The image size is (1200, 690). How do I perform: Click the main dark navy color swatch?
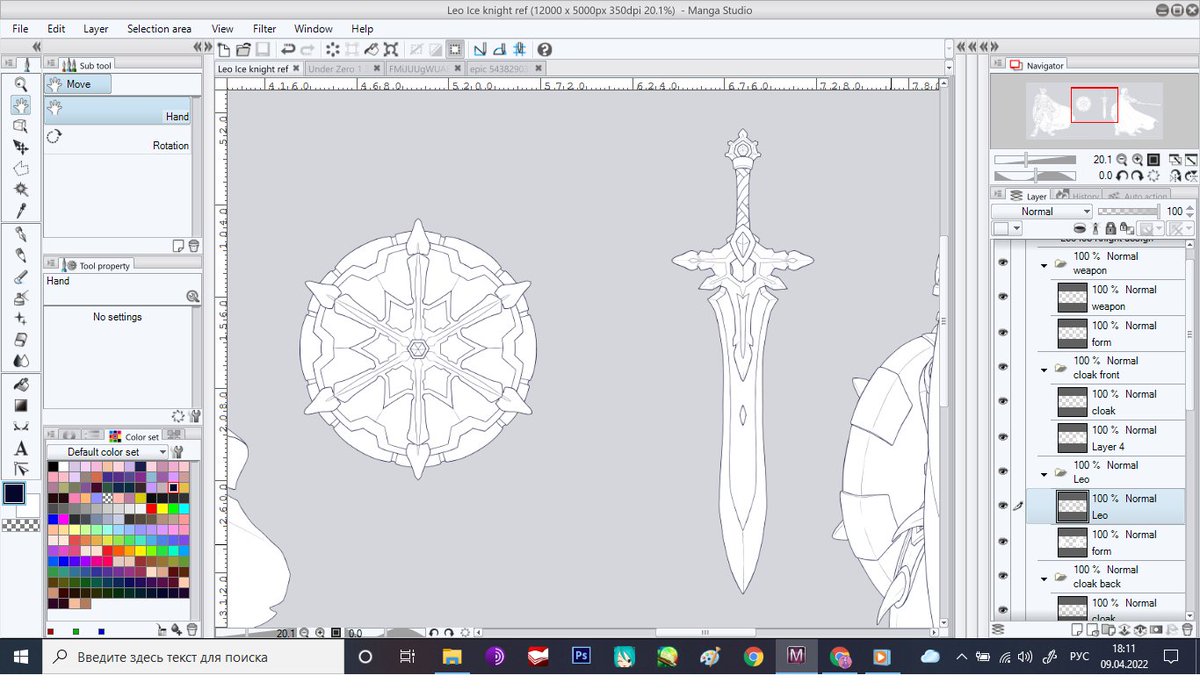15,492
